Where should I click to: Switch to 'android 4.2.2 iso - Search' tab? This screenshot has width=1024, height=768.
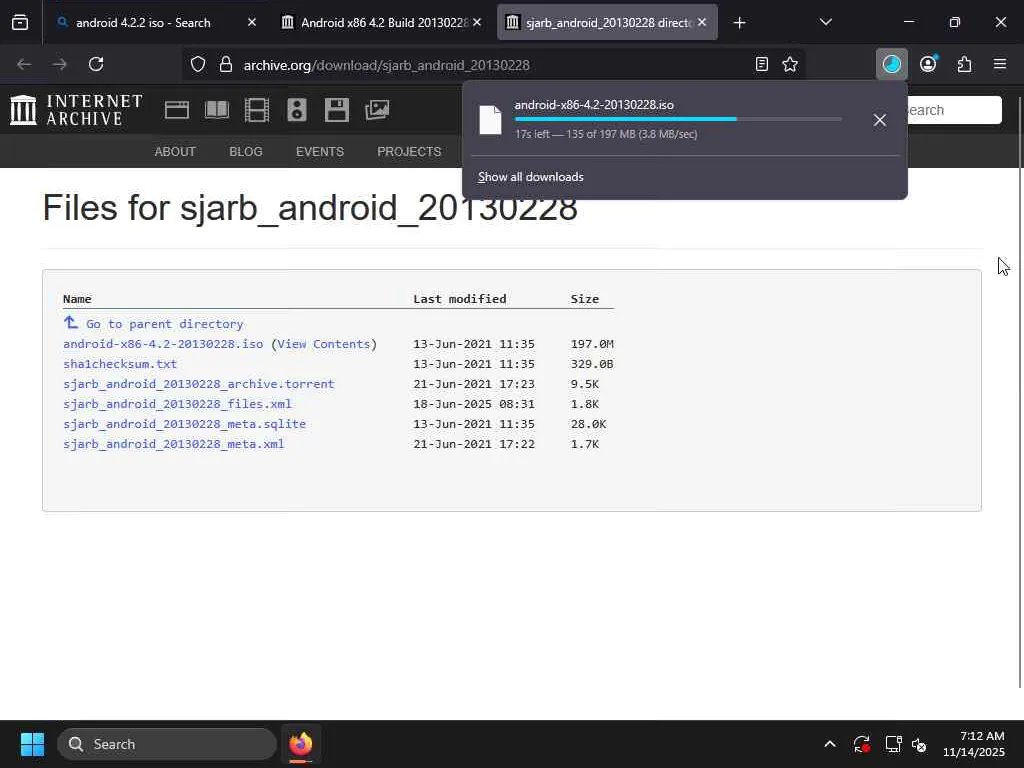pos(143,23)
